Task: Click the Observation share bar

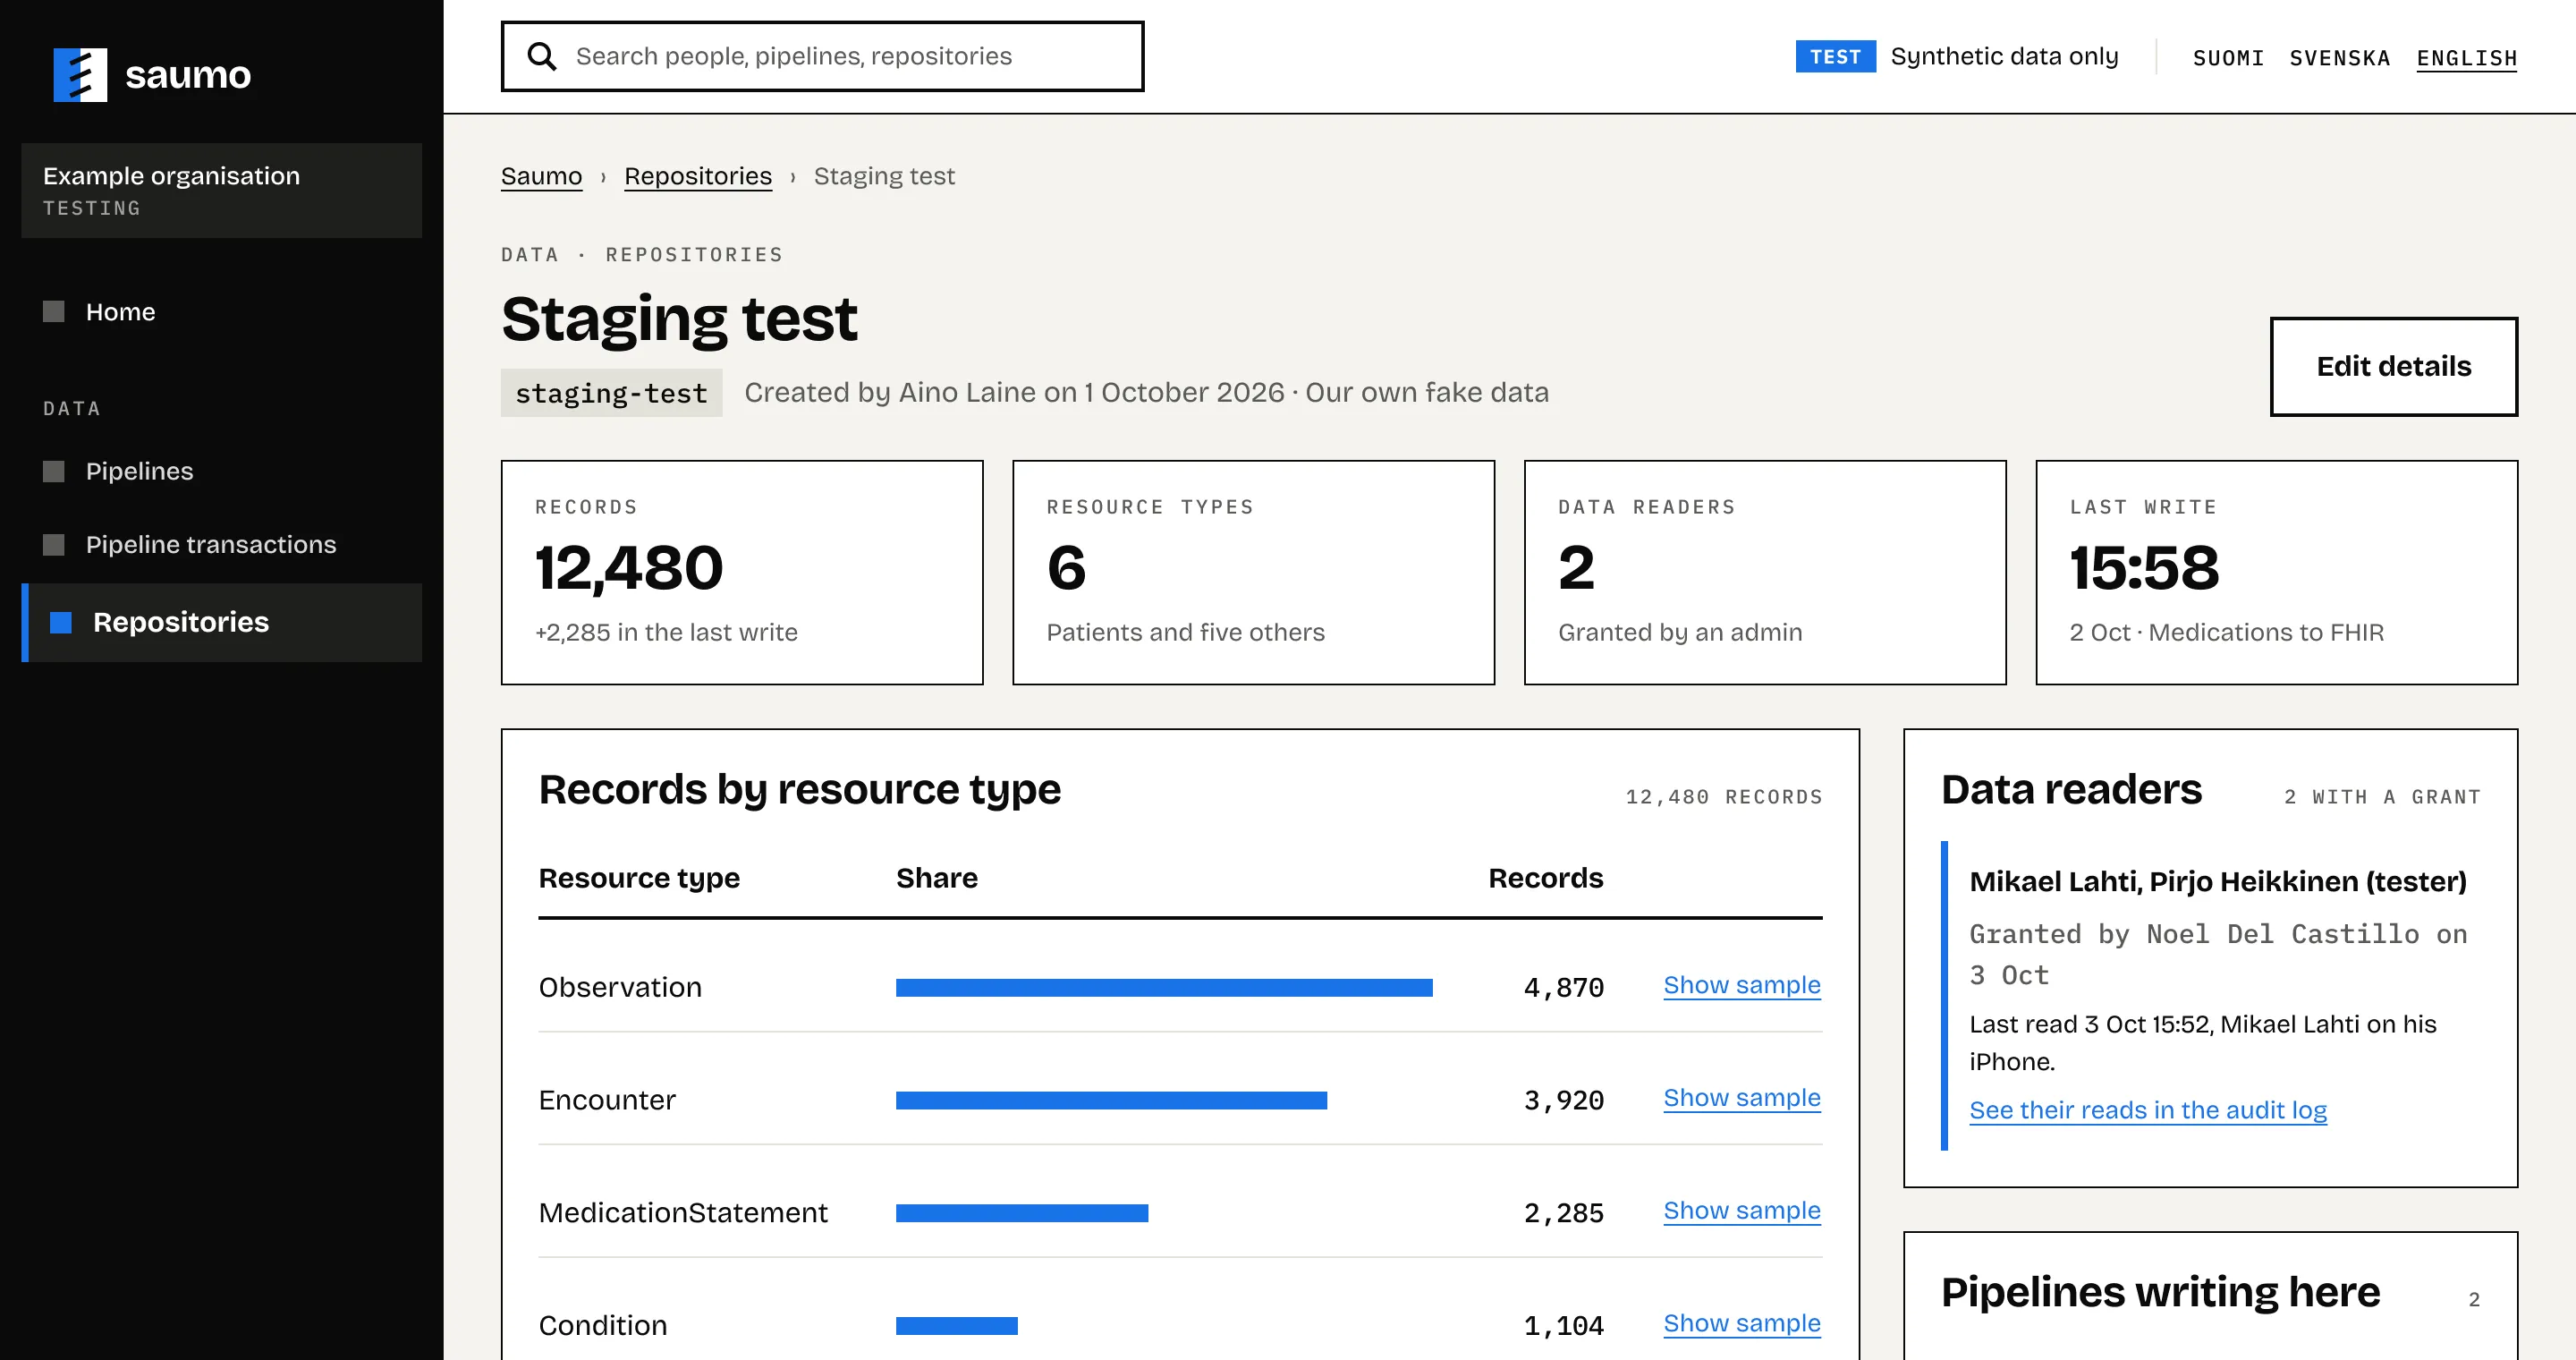Action: click(x=1164, y=988)
